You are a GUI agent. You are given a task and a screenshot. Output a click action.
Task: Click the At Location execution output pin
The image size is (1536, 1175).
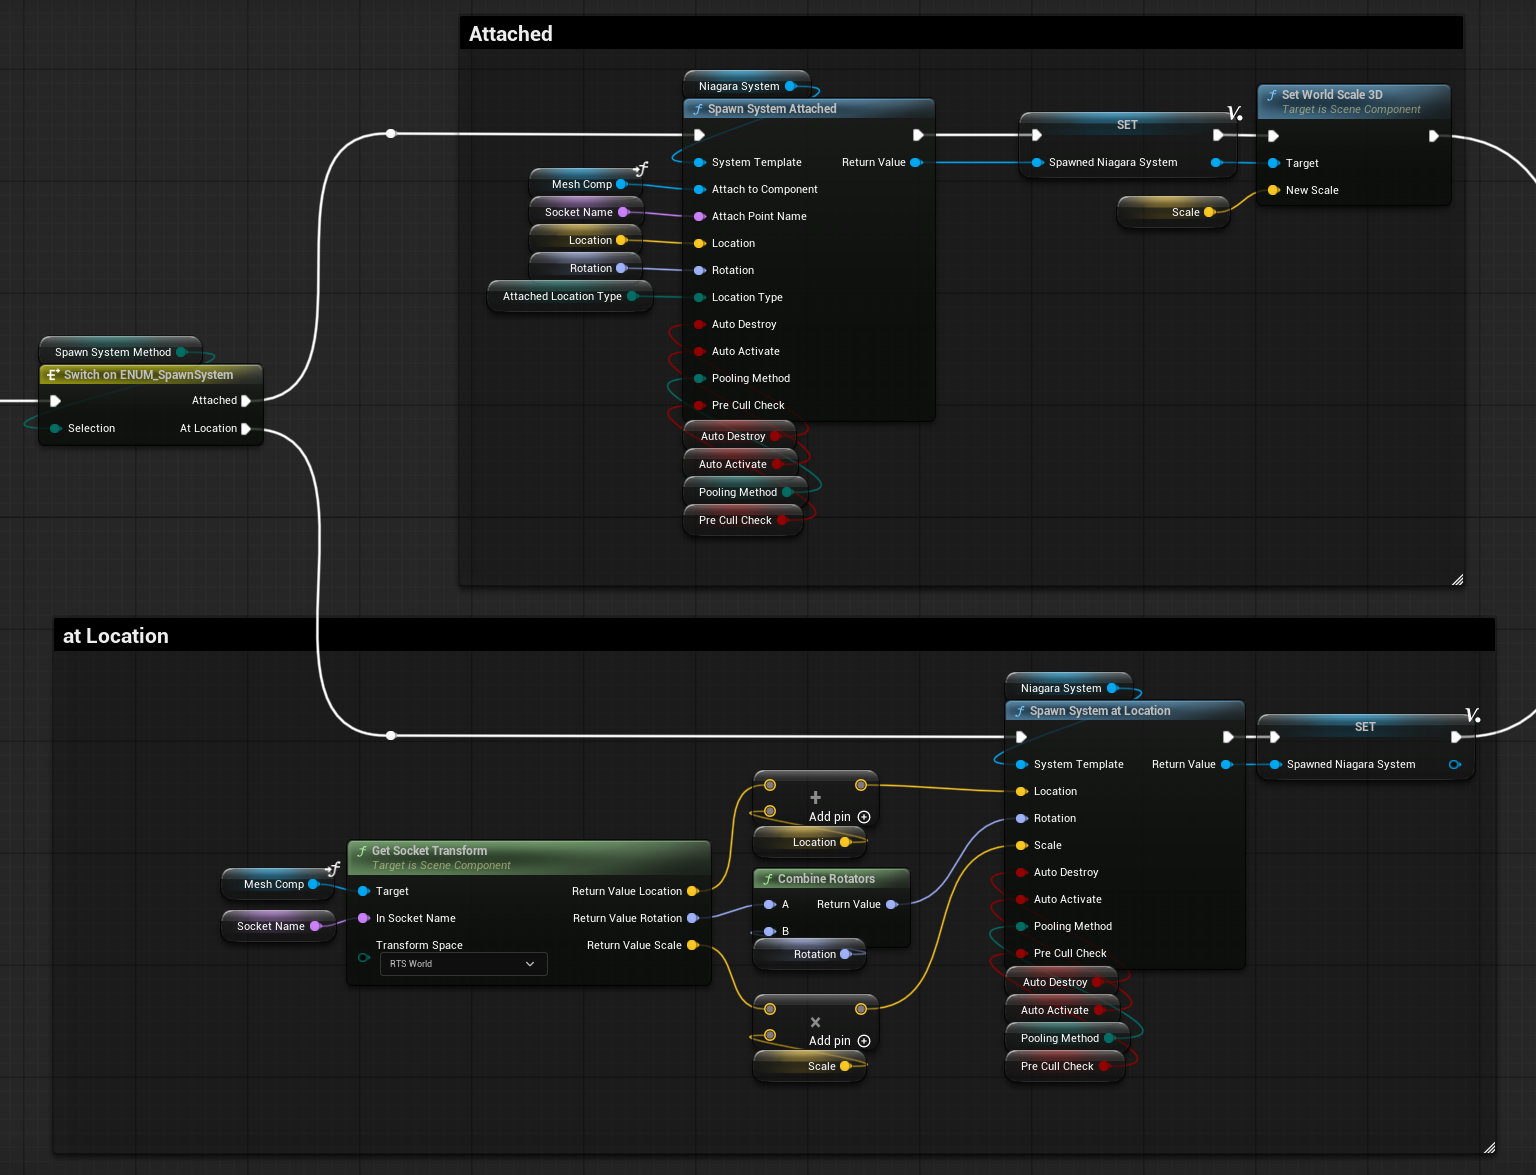point(246,429)
